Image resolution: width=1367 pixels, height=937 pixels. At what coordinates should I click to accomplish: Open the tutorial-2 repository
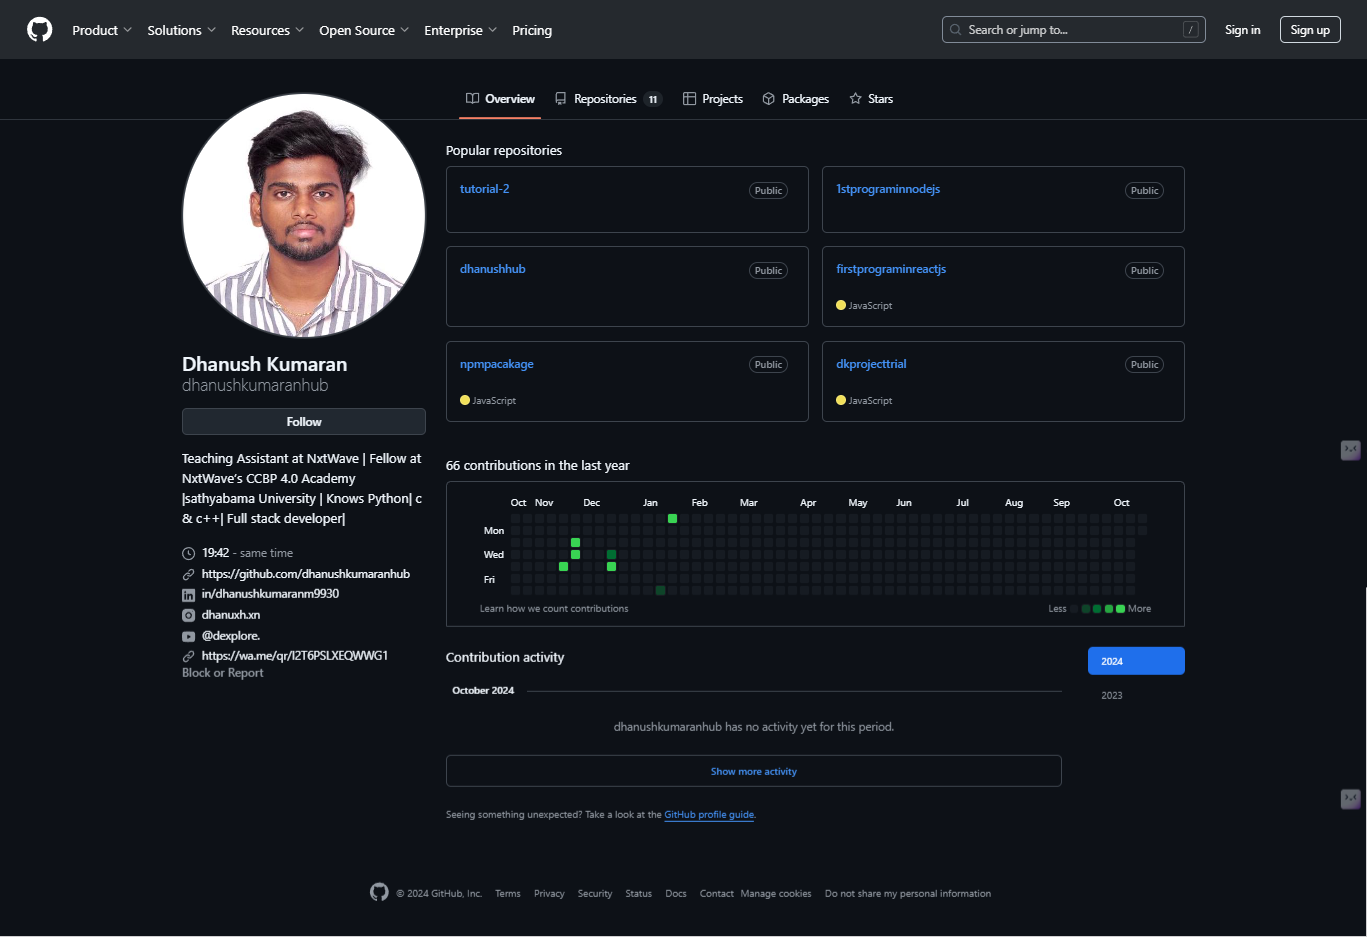[484, 189]
